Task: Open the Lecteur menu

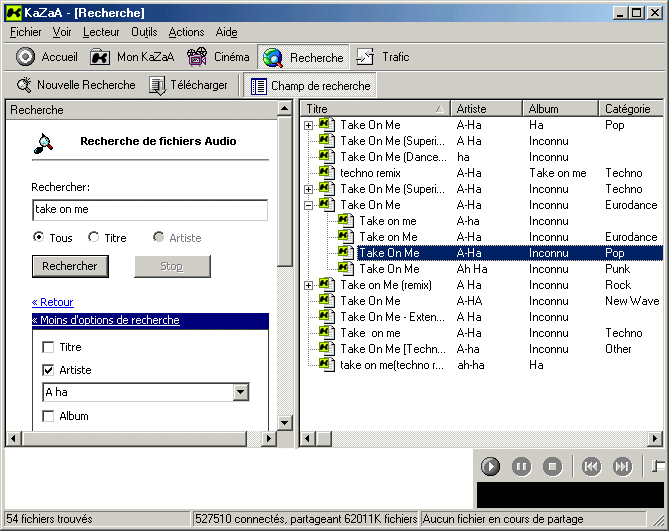Action: coord(101,32)
